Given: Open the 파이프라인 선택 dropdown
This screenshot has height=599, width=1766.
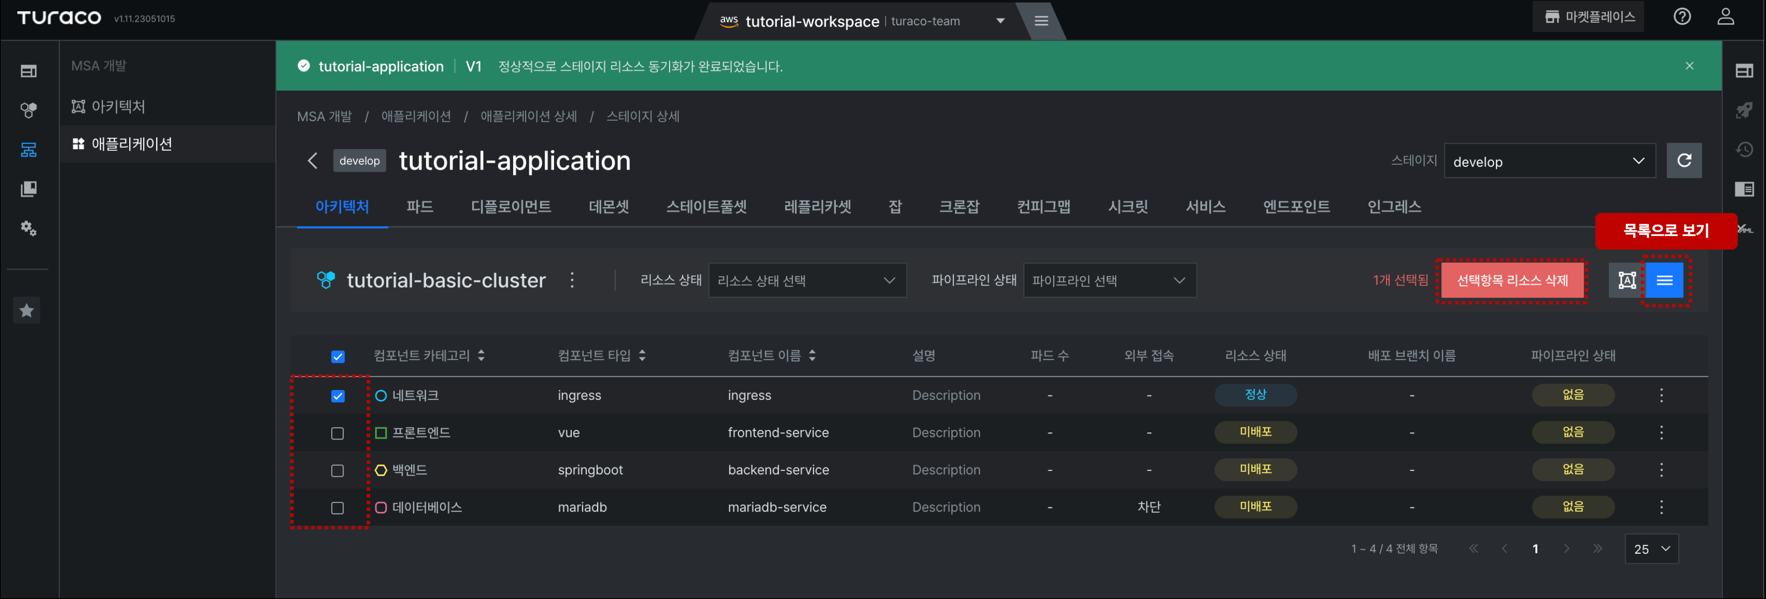Looking at the screenshot, I should 1109,281.
